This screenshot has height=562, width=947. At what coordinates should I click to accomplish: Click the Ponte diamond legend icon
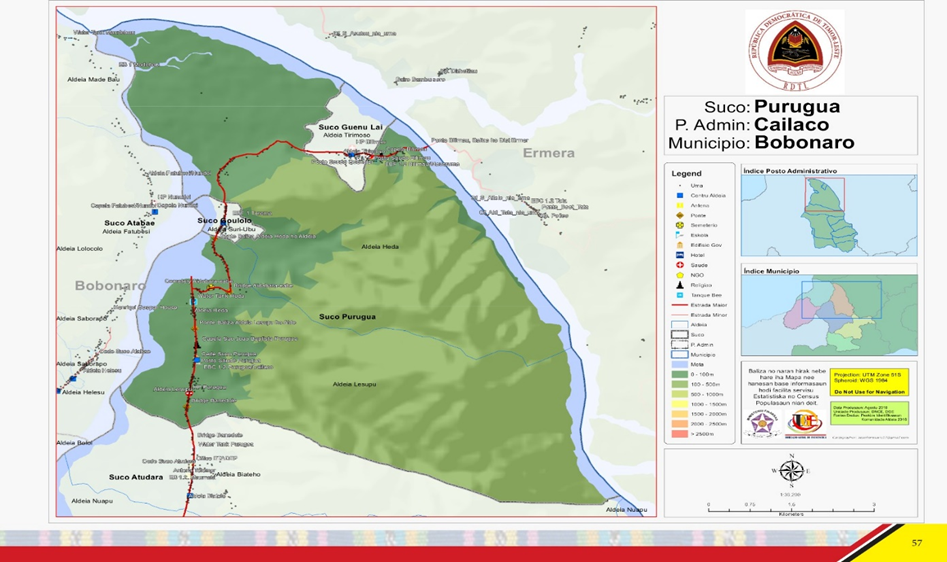tap(680, 215)
